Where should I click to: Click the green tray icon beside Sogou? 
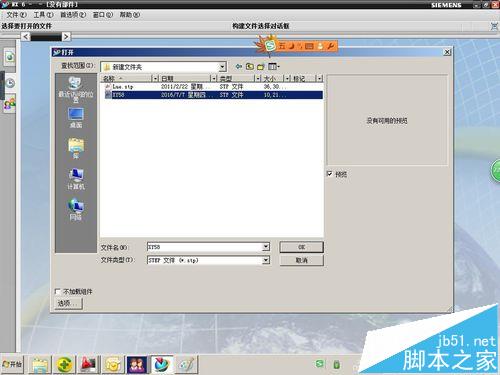[x=336, y=364]
